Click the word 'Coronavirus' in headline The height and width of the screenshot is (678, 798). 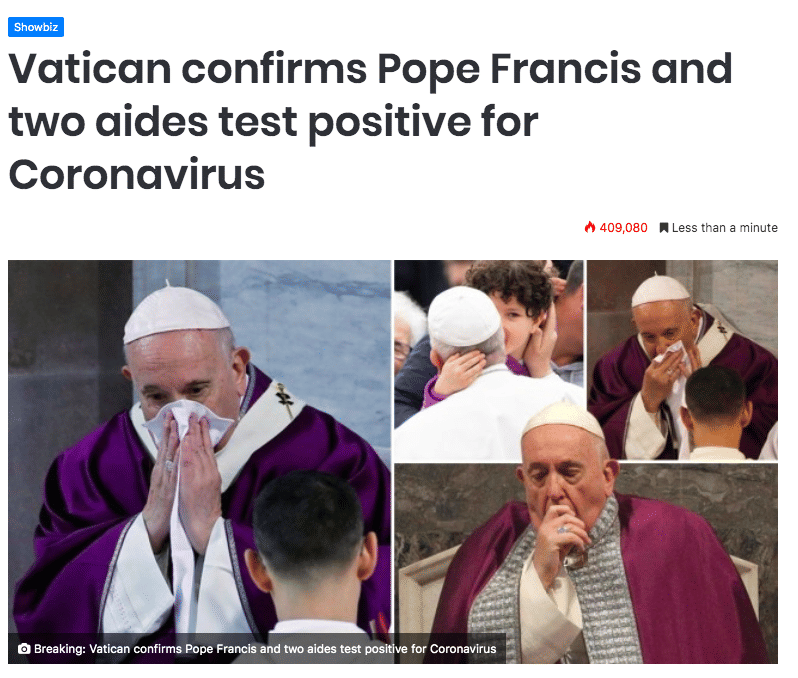click(x=136, y=175)
